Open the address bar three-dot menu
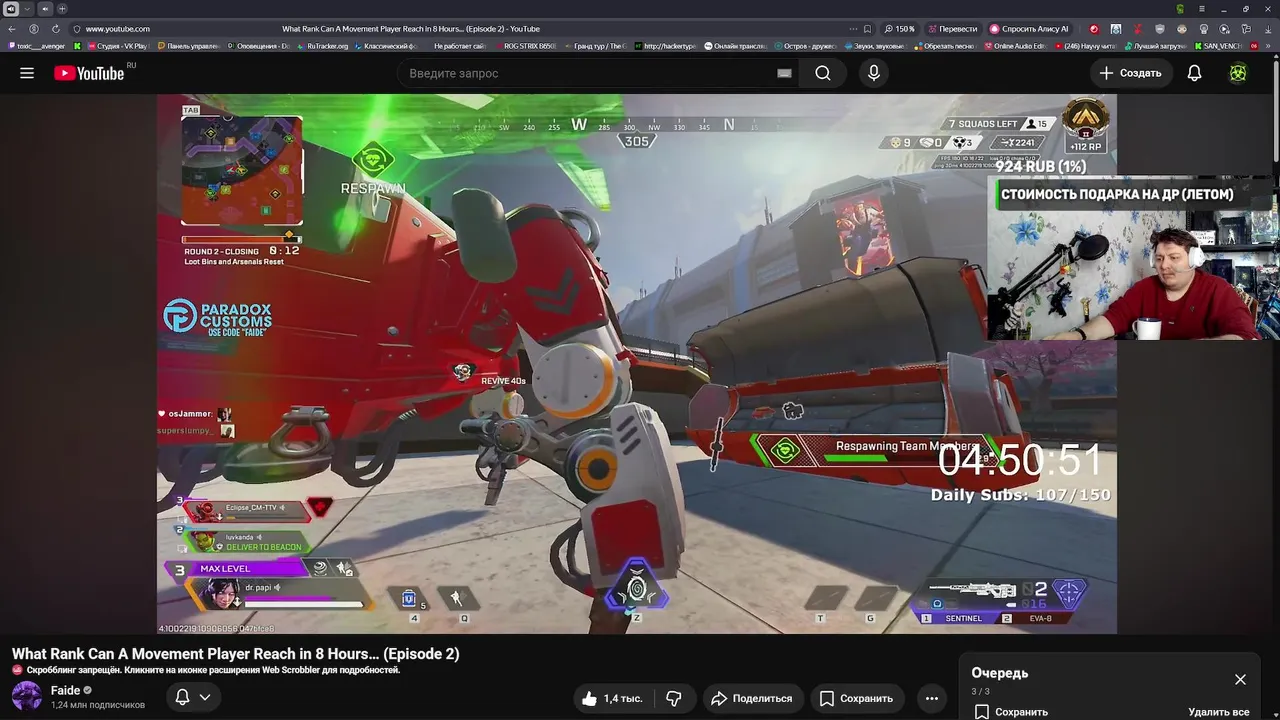 click(853, 29)
